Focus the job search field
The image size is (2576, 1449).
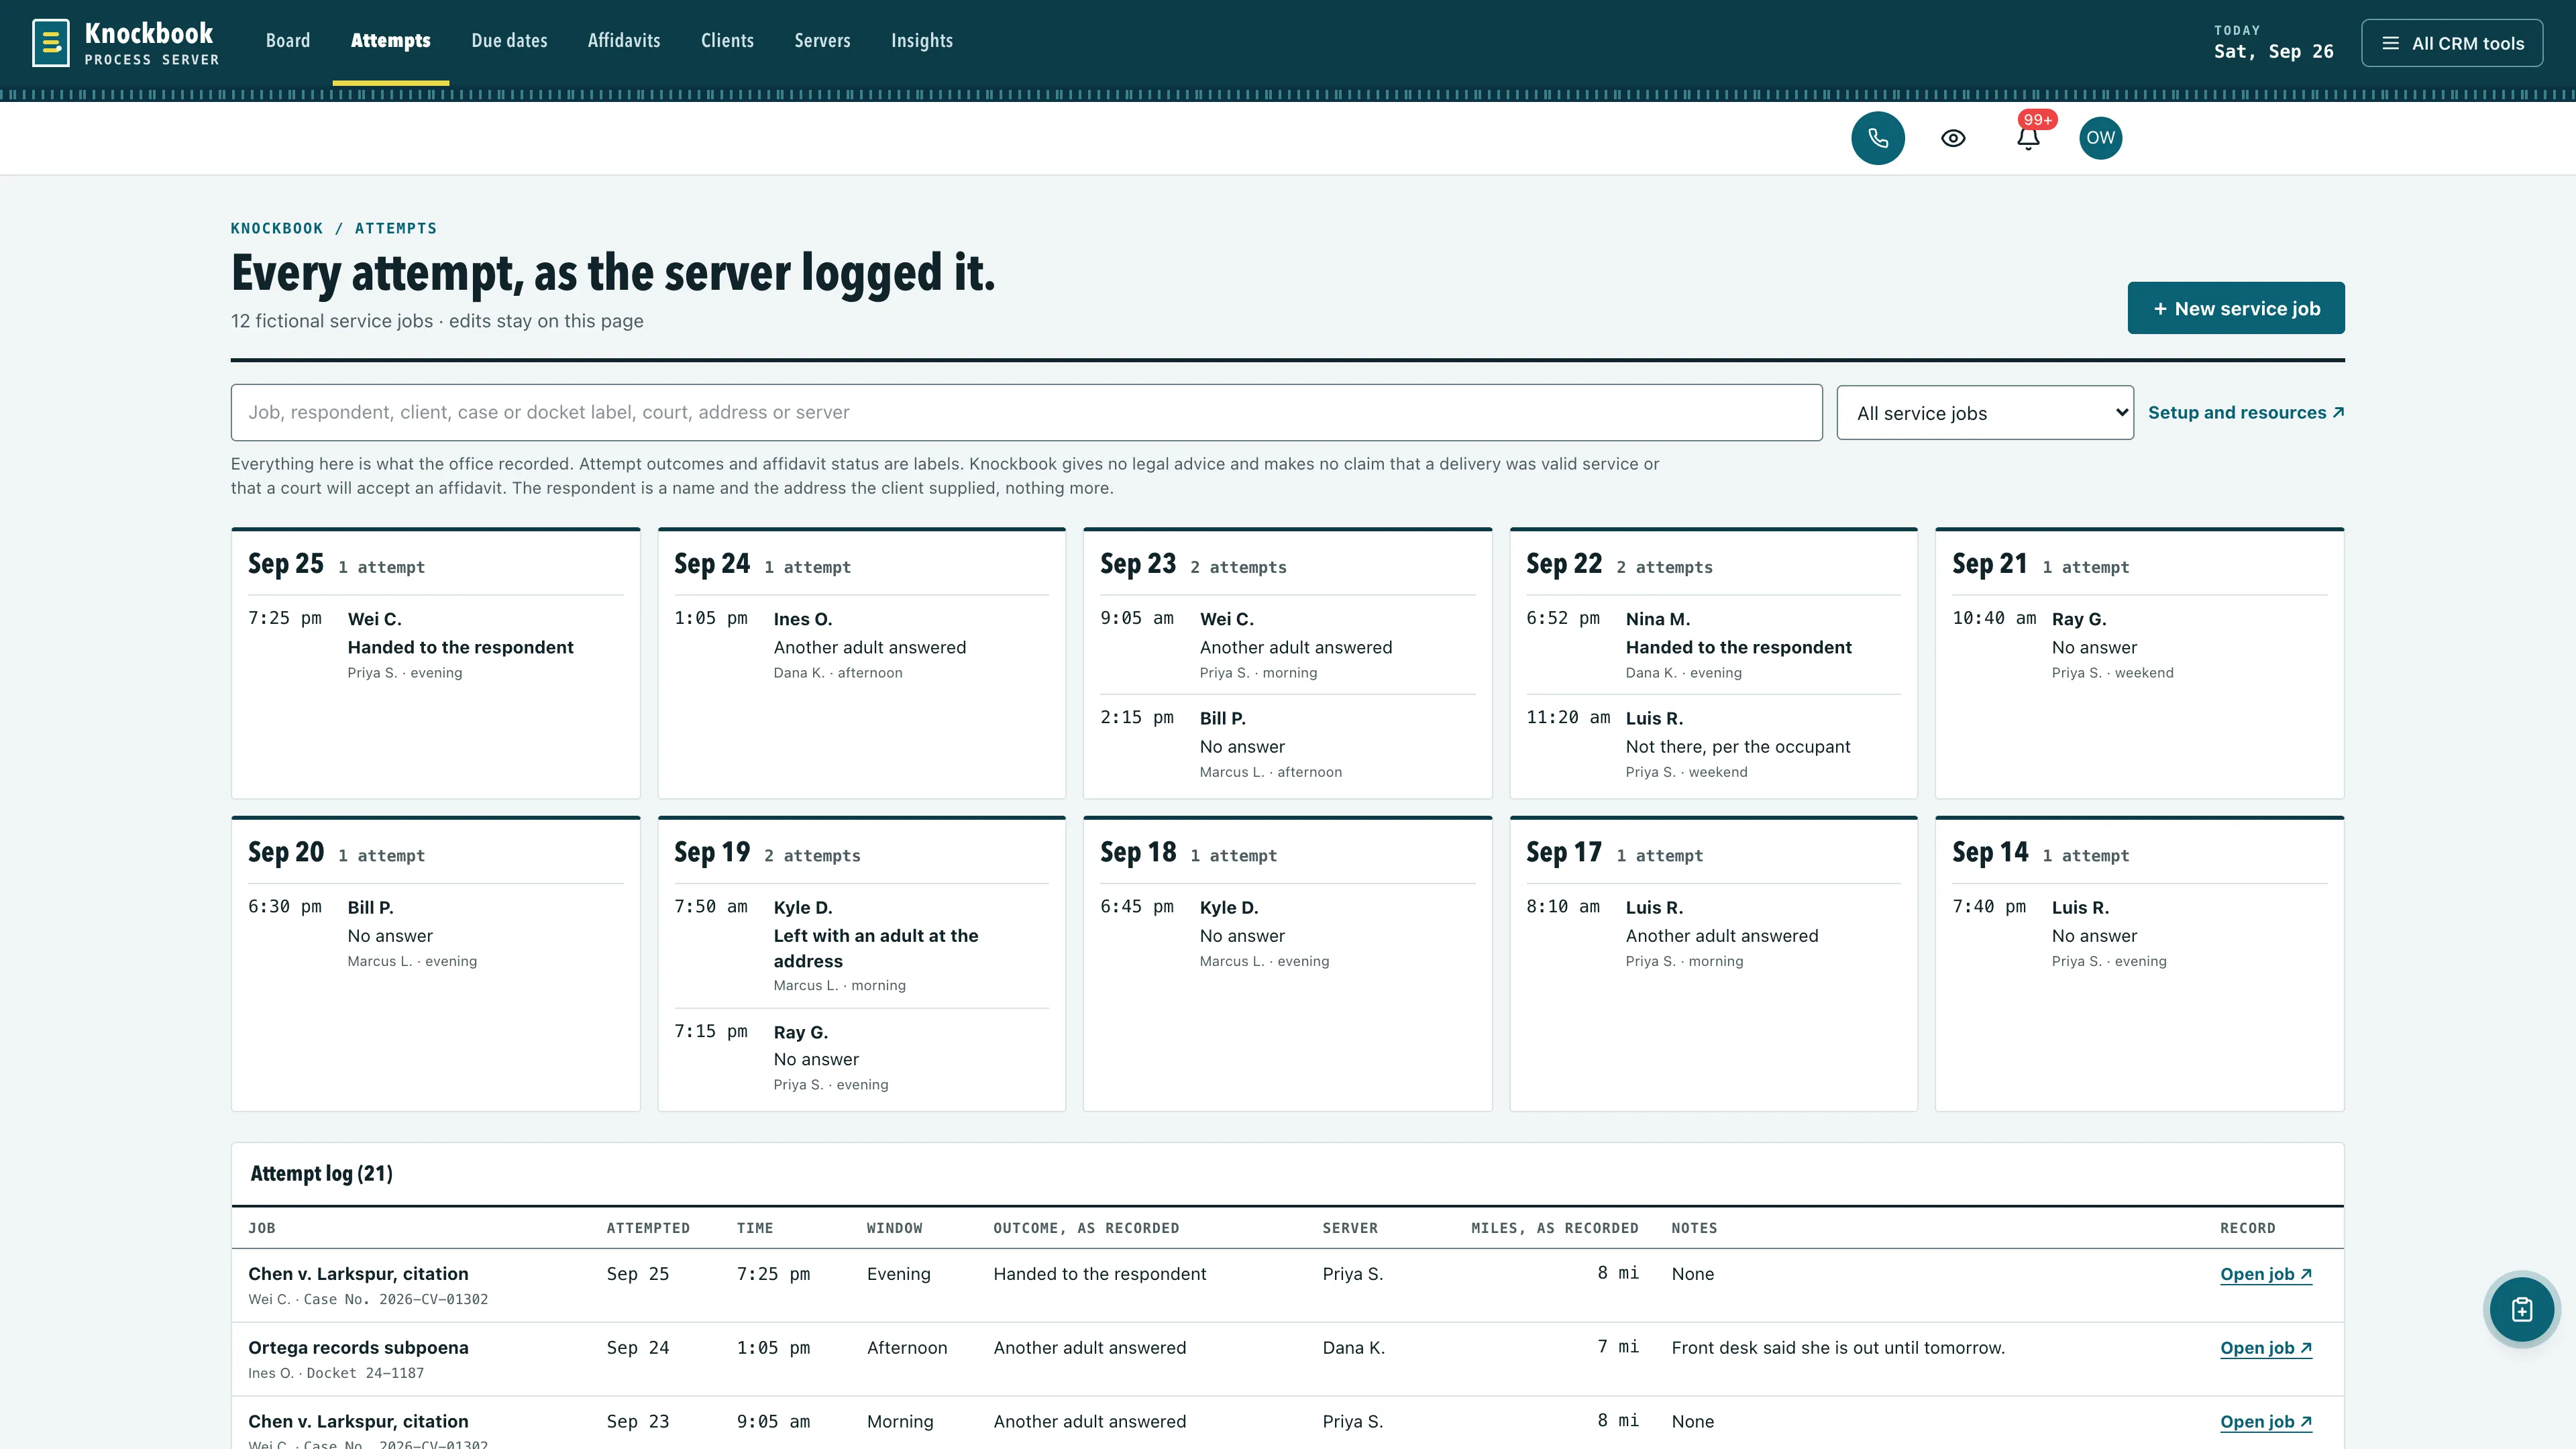1026,412
